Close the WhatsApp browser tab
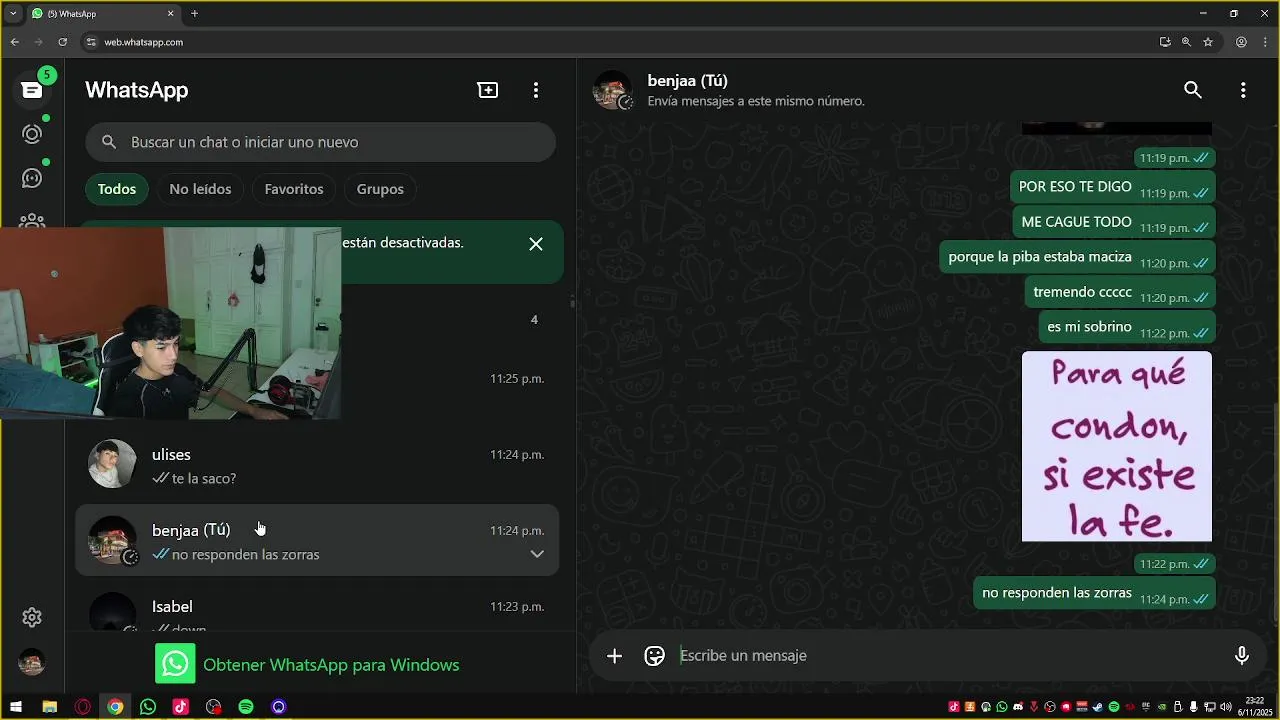The width and height of the screenshot is (1280, 720). tap(170, 14)
